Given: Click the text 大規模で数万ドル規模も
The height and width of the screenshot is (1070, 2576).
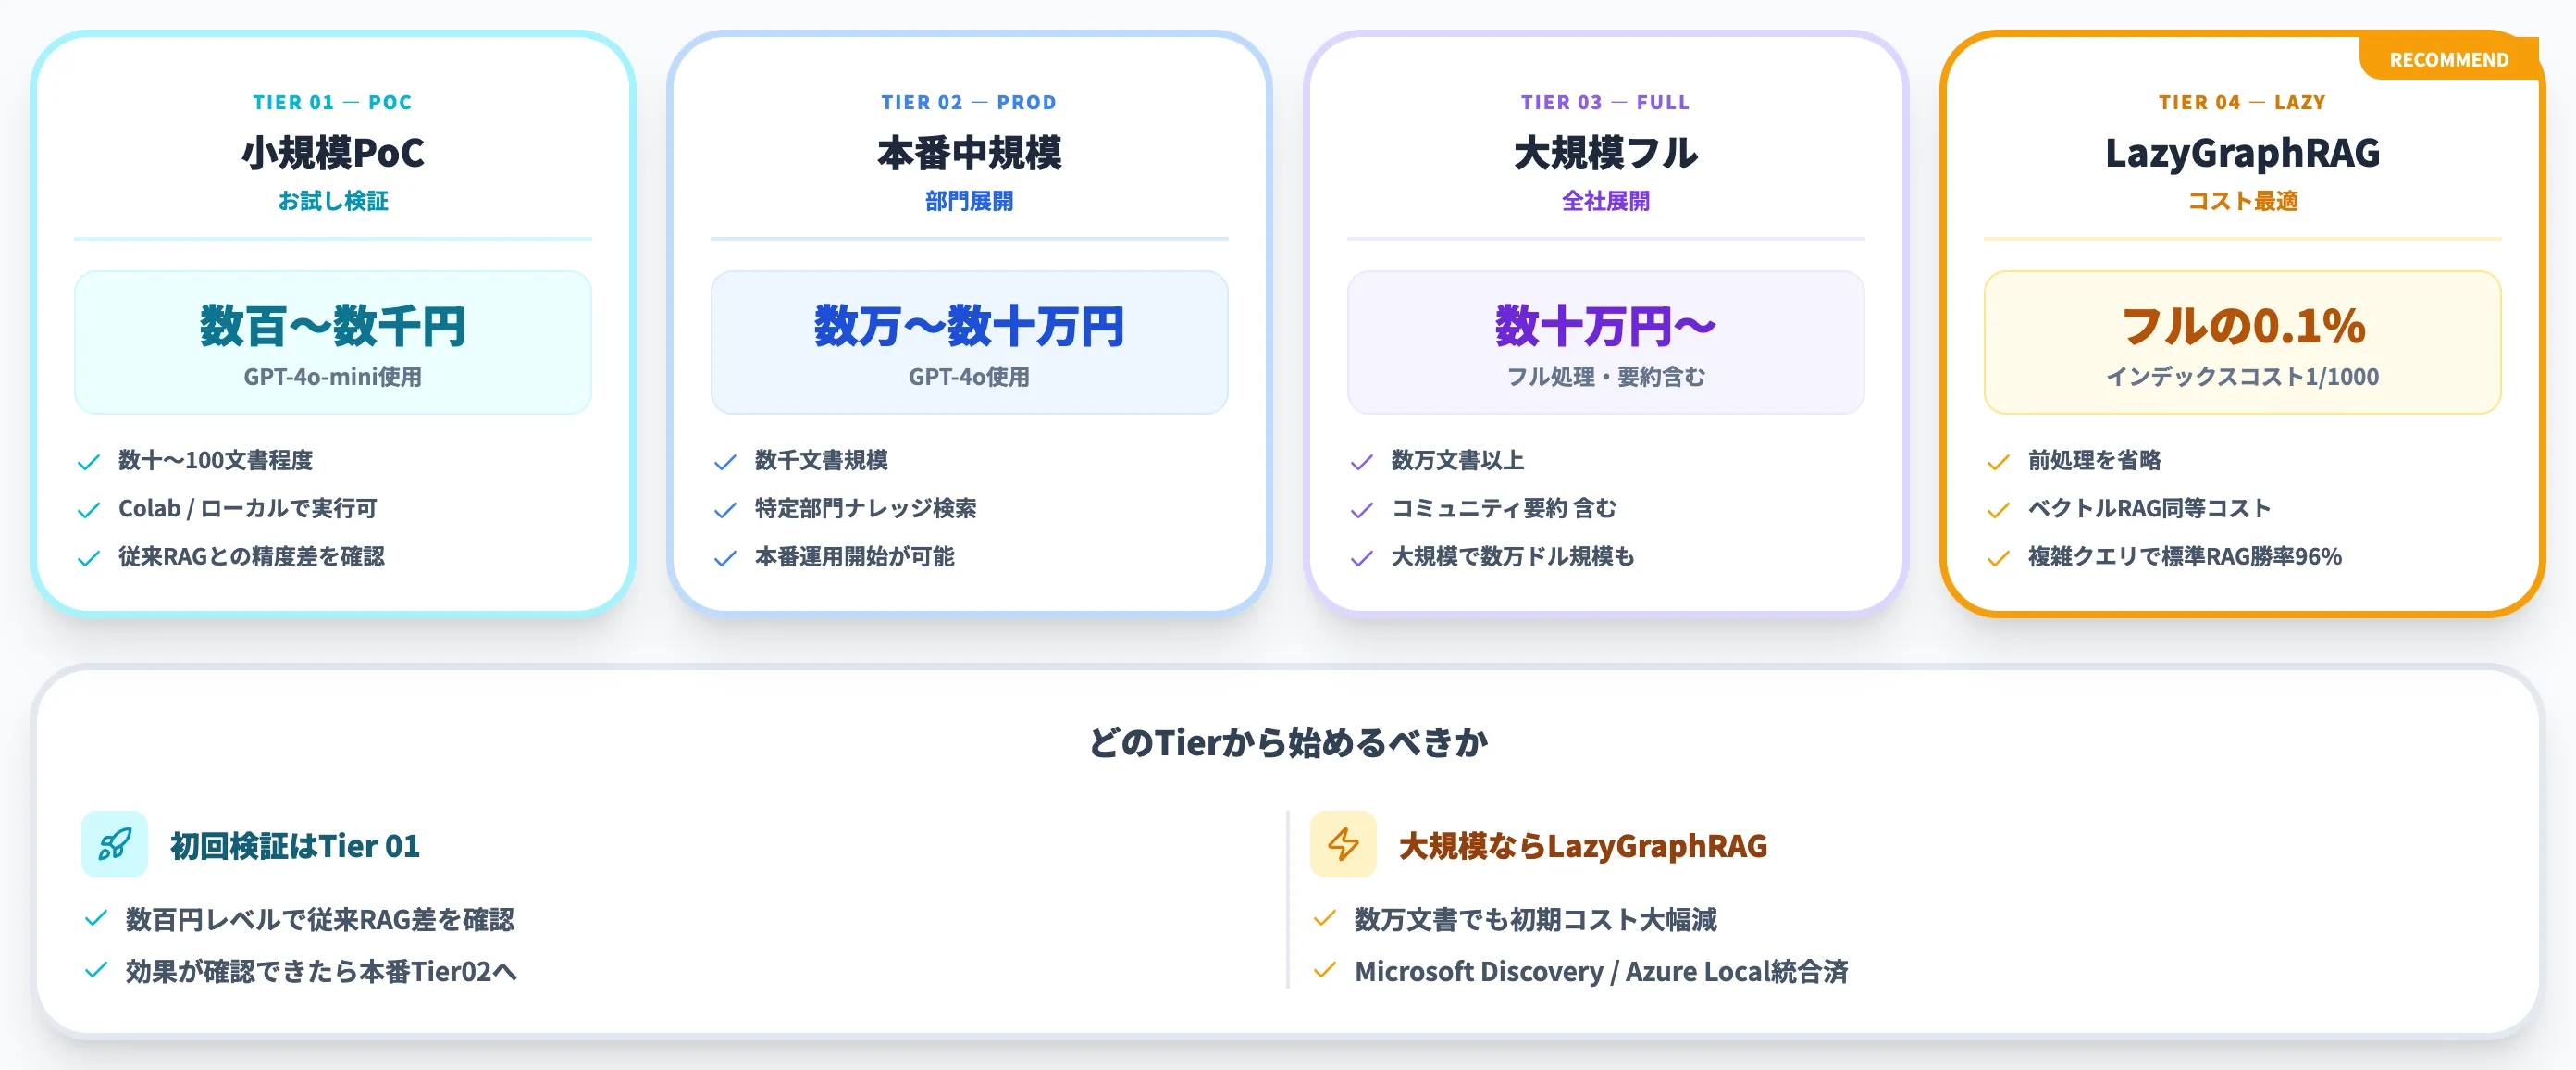Looking at the screenshot, I should [x=1513, y=557].
